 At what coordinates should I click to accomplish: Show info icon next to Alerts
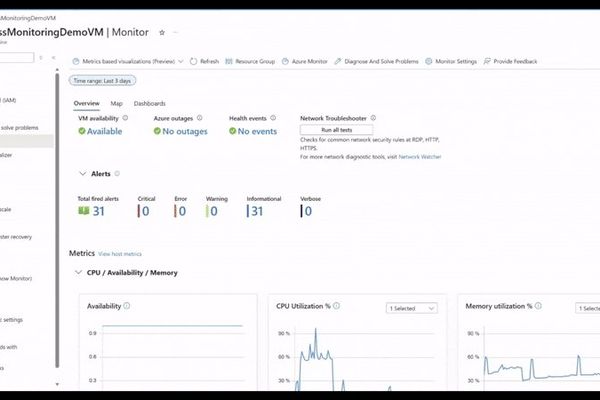pos(117,174)
